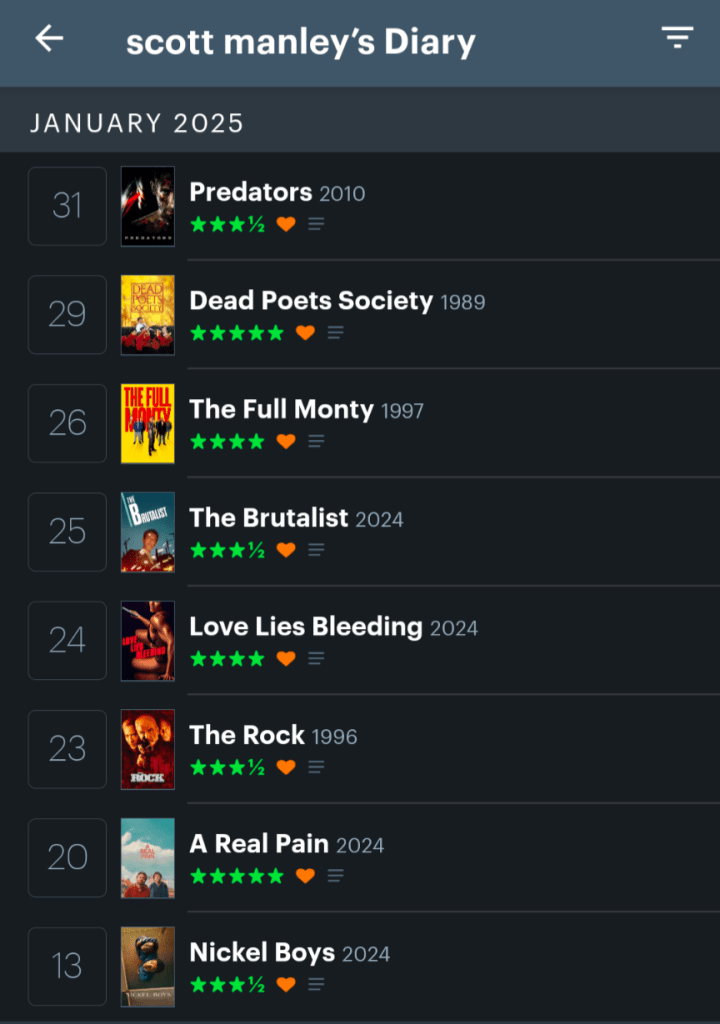
Task: Open the review icon for Dead Poets Society
Action: point(336,333)
